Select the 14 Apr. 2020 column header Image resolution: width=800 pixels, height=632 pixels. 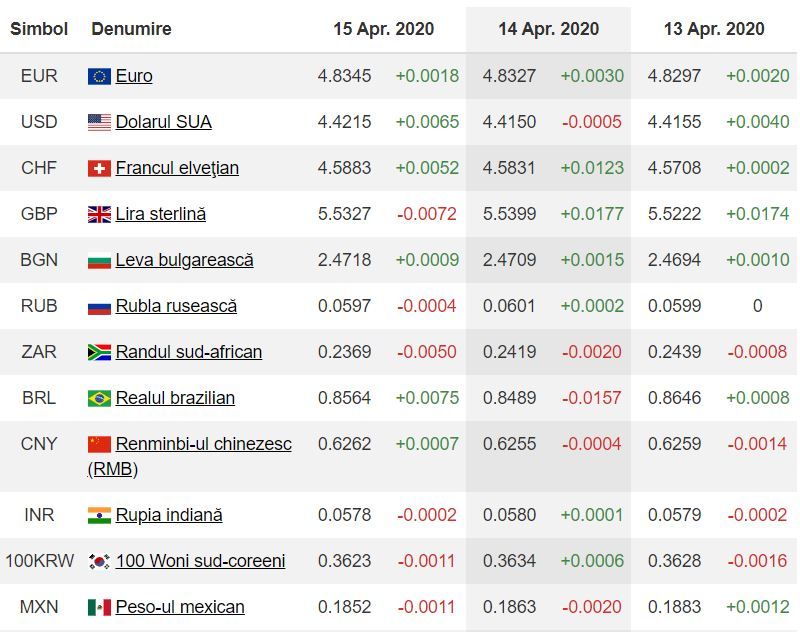click(x=549, y=29)
